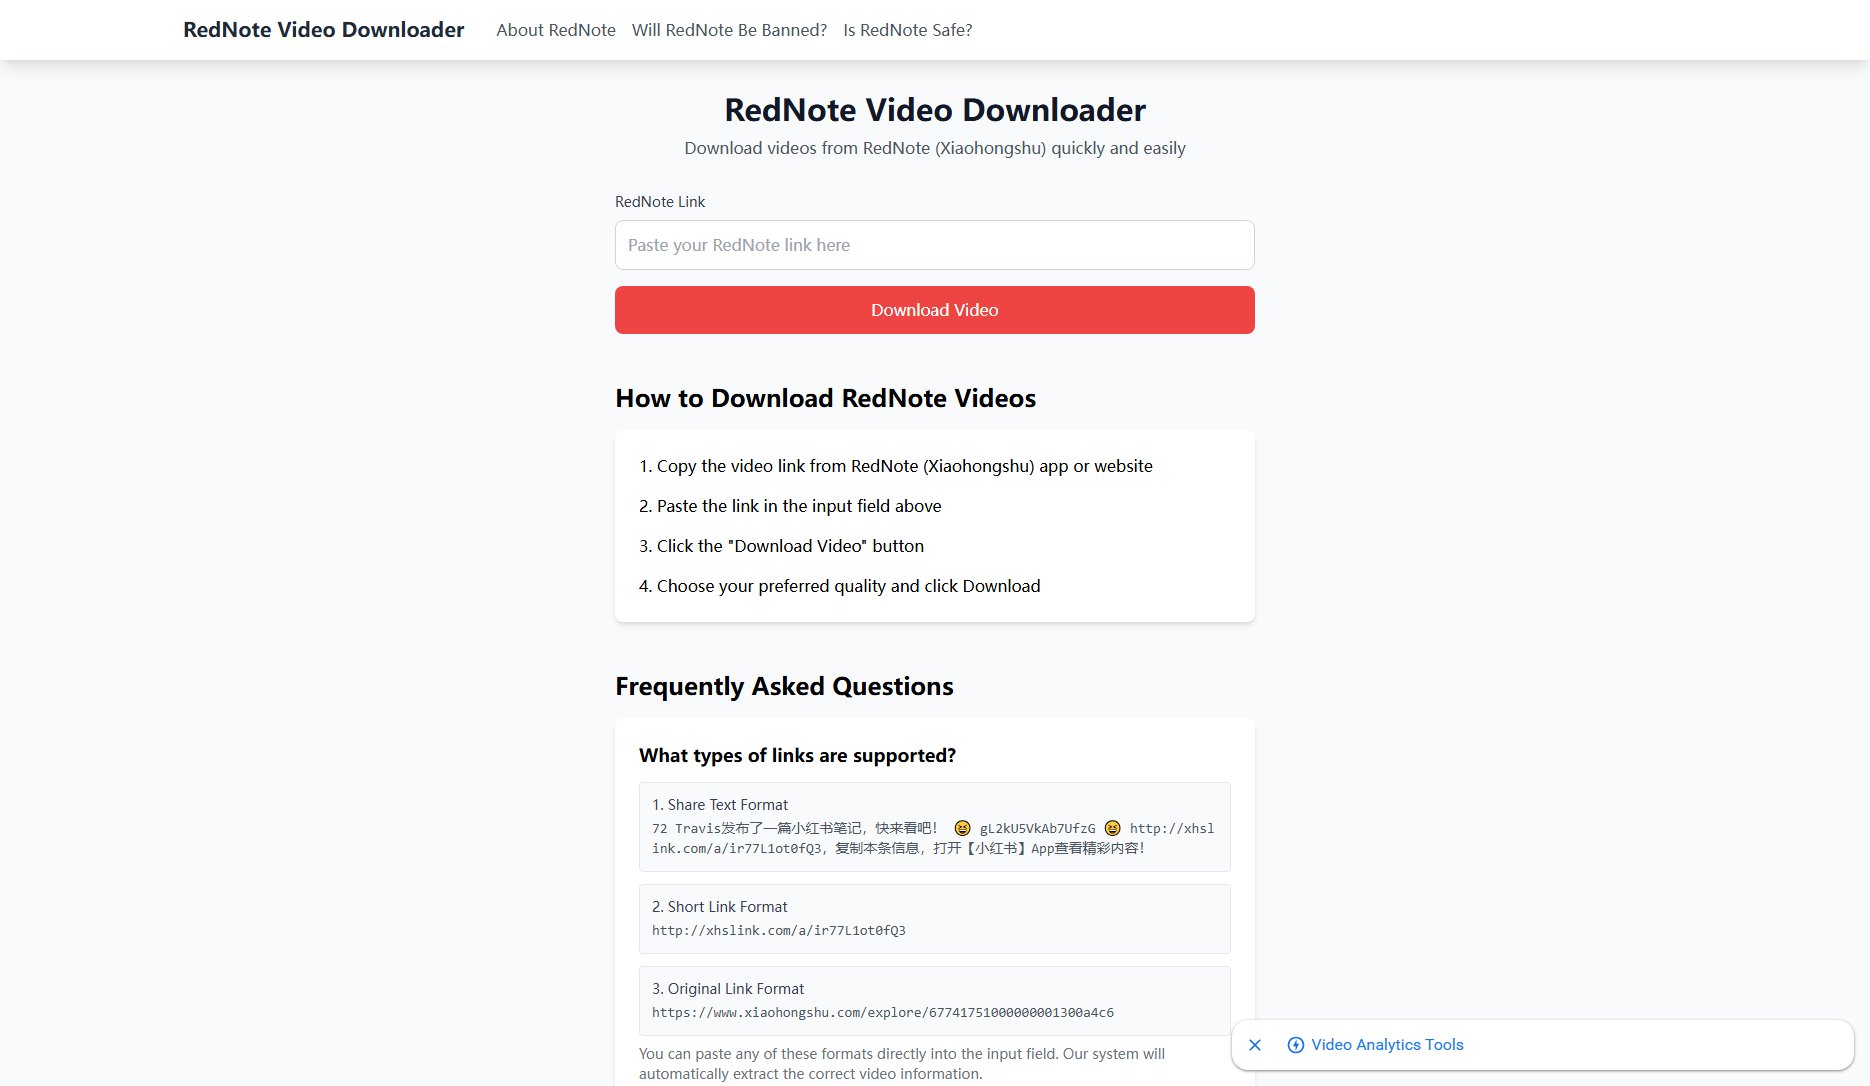Click the RedNote Video Downloader site logo
Screen dimensions: 1870x1086
(323, 30)
